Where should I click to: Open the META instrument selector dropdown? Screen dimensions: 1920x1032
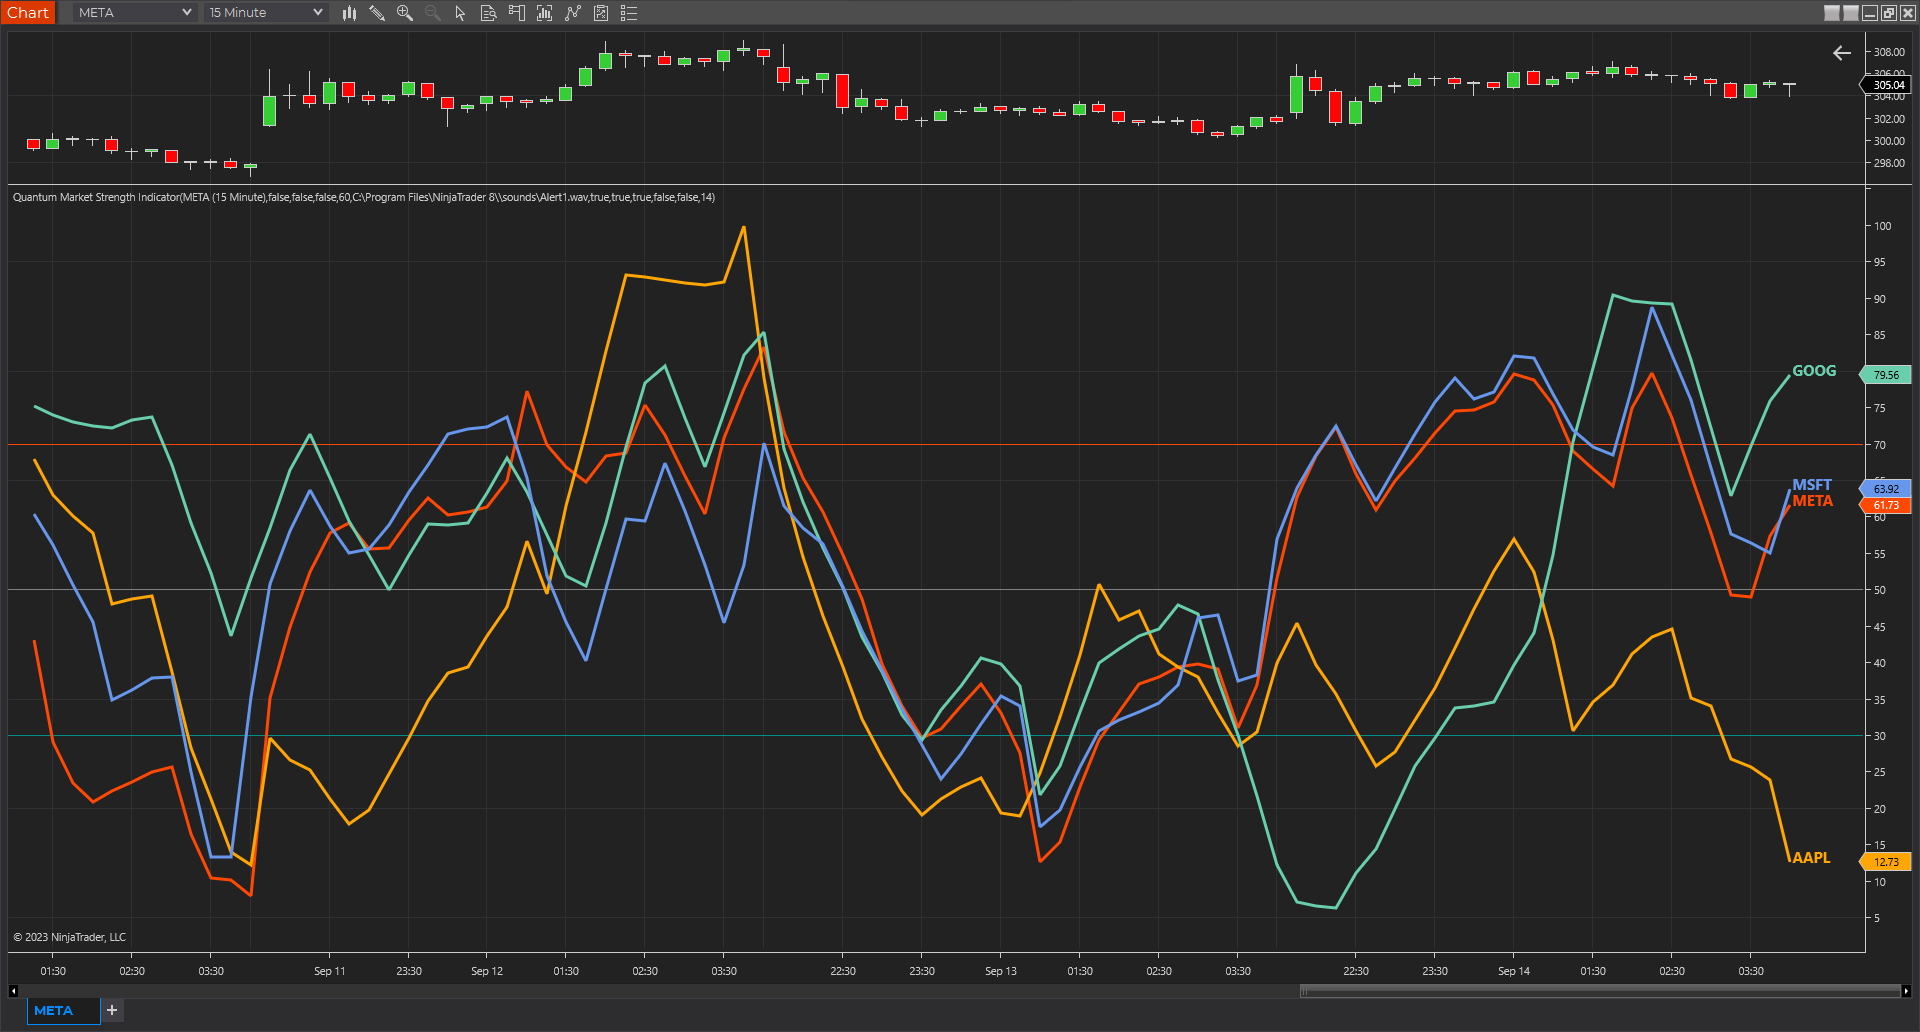coord(134,12)
